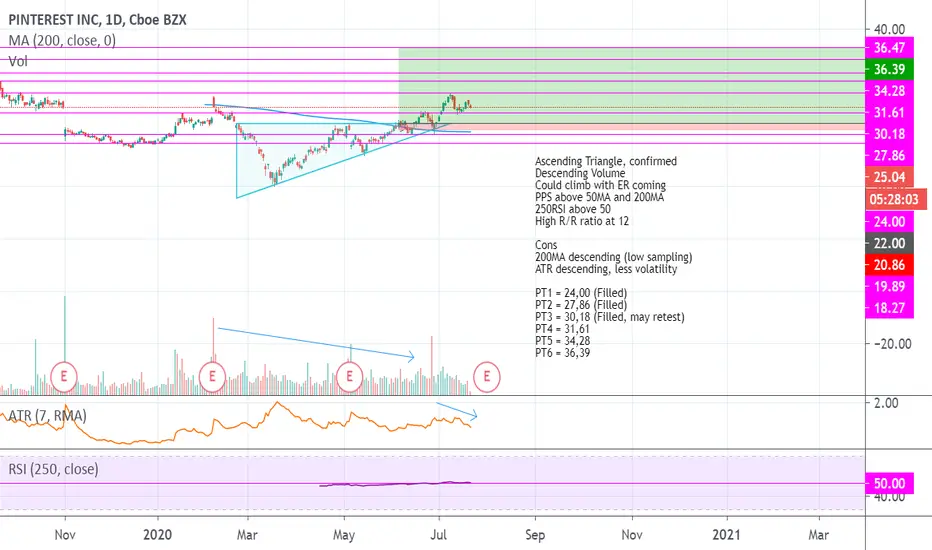Click the green 36.39 price label

[889, 69]
